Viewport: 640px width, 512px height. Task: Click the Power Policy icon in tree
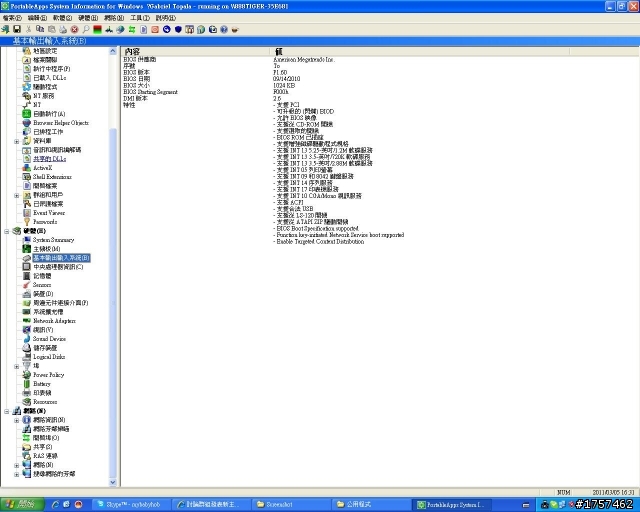(x=27, y=375)
